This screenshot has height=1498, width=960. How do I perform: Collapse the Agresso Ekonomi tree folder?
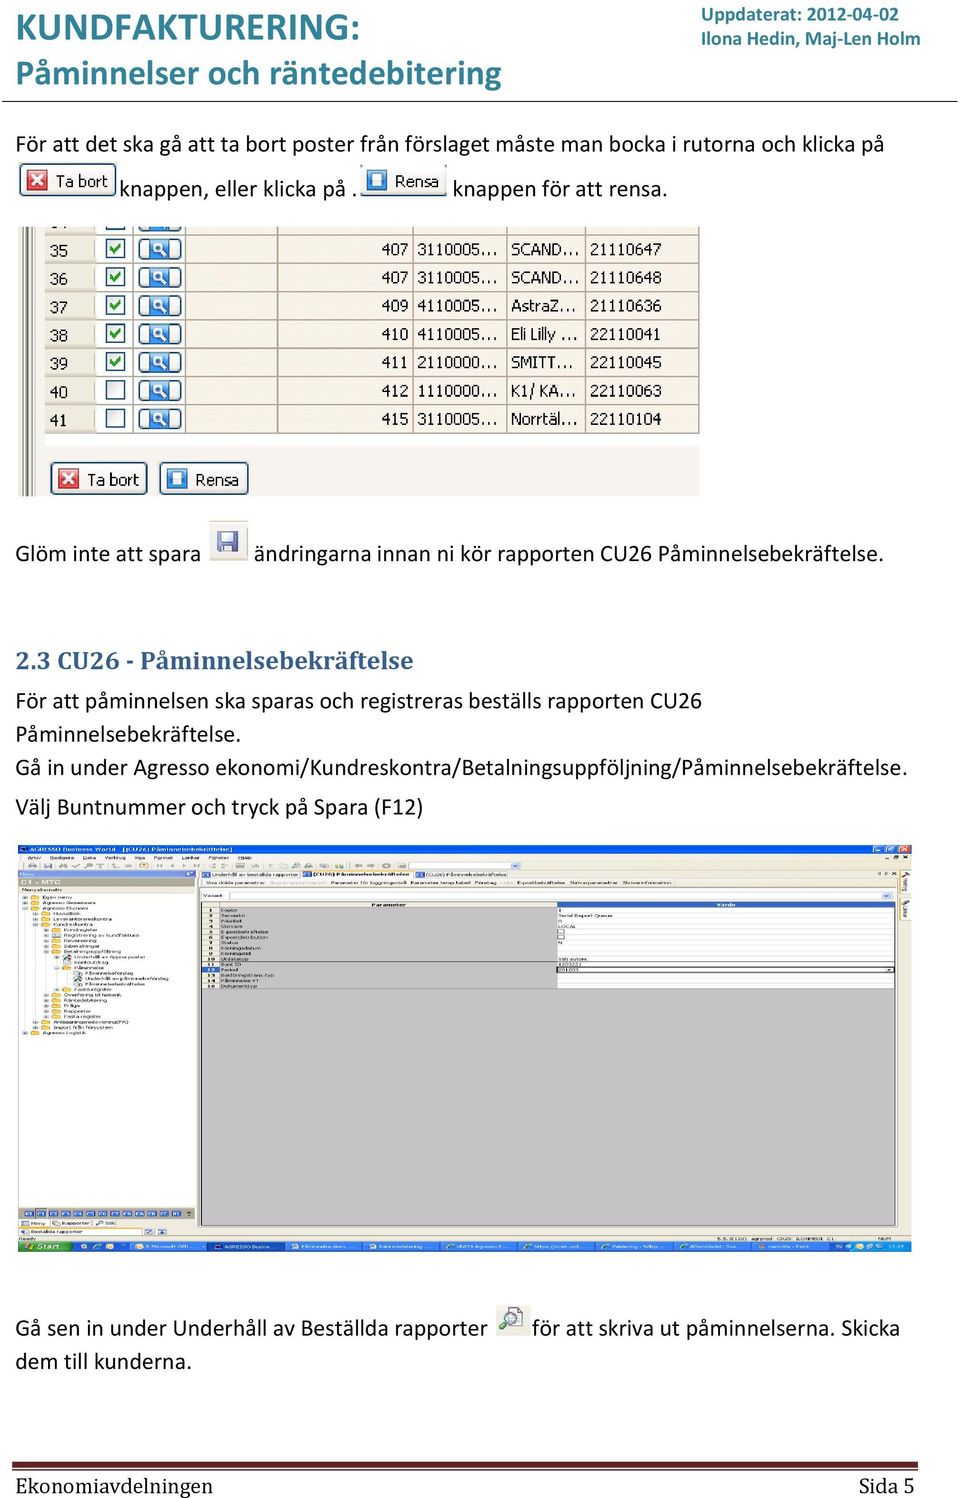[25, 908]
